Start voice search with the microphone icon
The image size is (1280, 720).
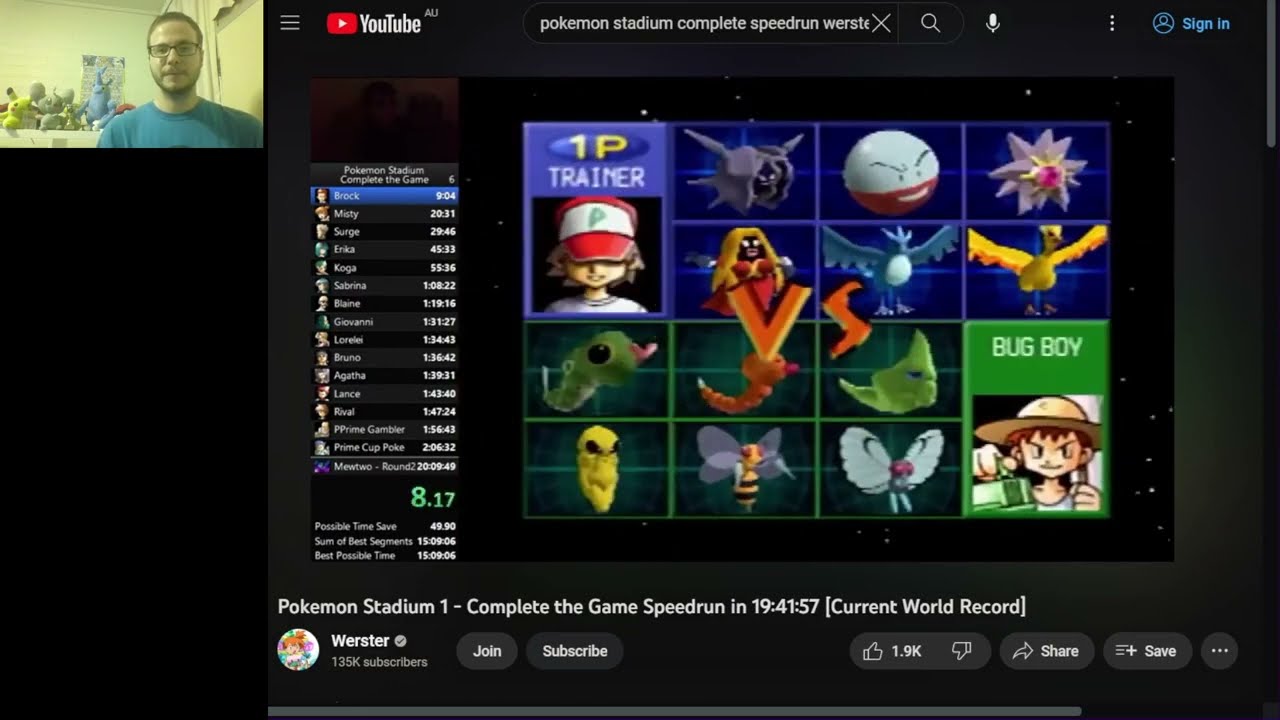[993, 23]
